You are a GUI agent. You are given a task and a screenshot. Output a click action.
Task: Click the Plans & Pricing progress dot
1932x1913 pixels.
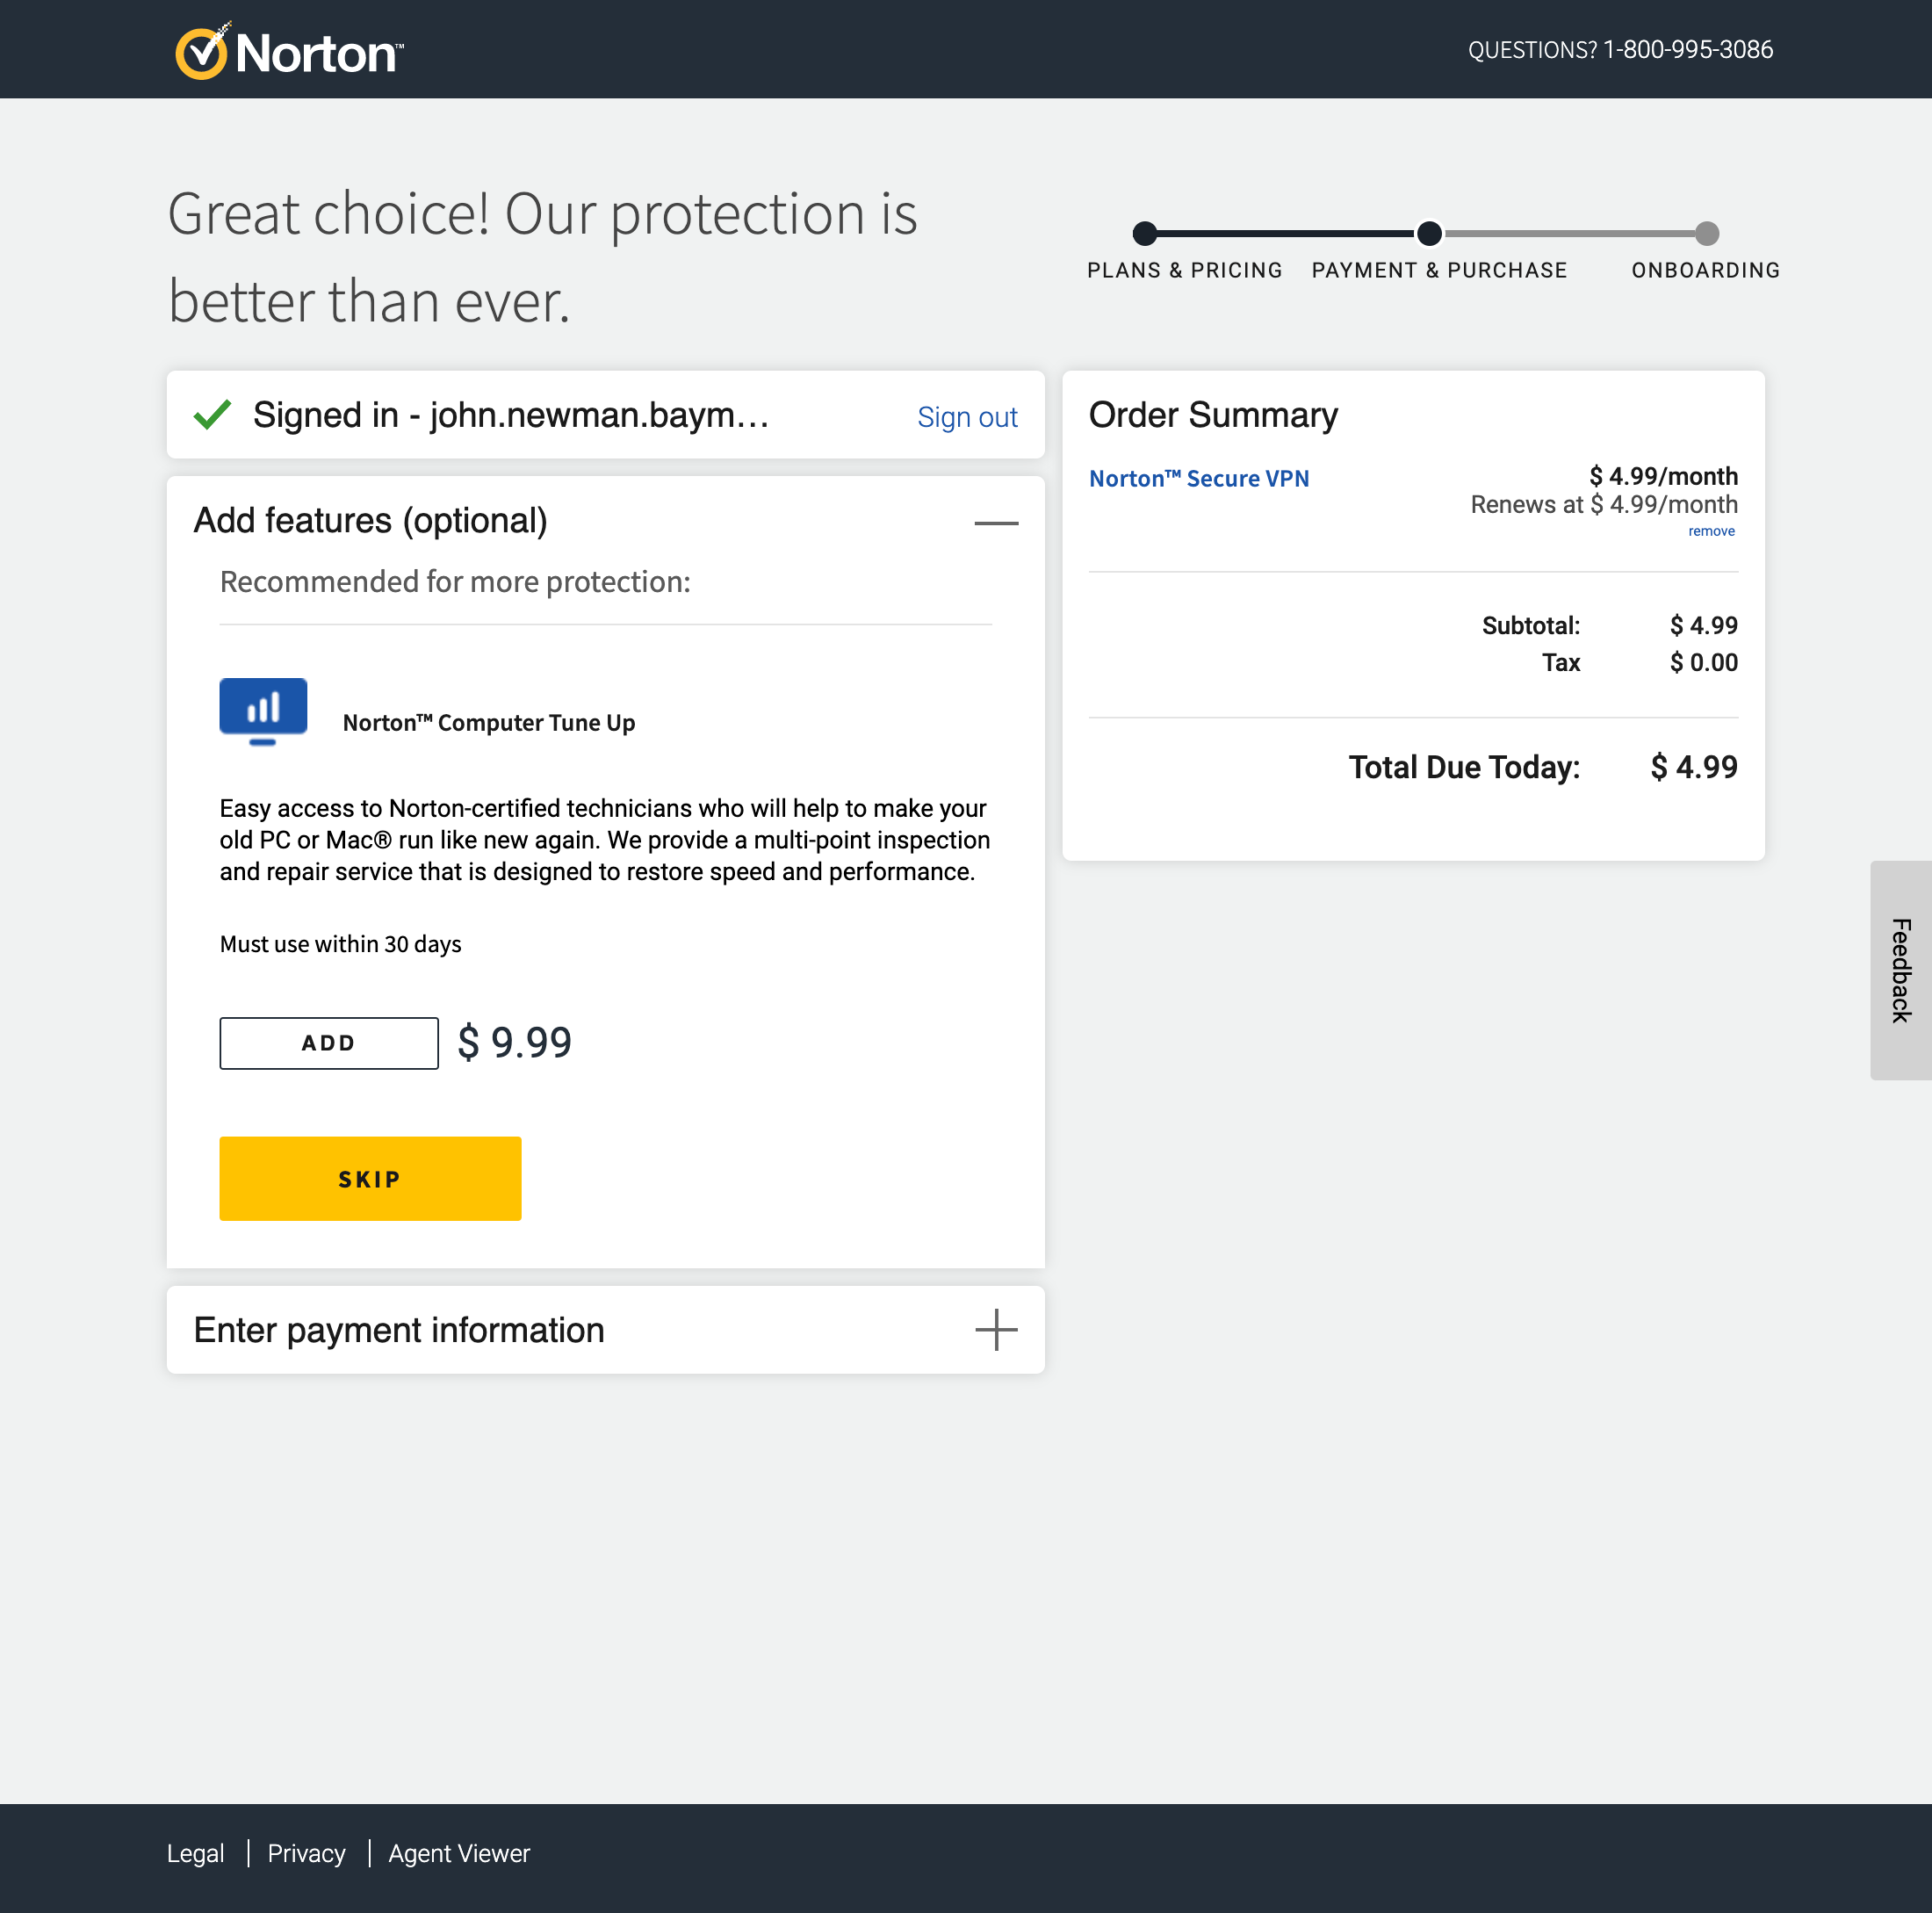[1146, 234]
